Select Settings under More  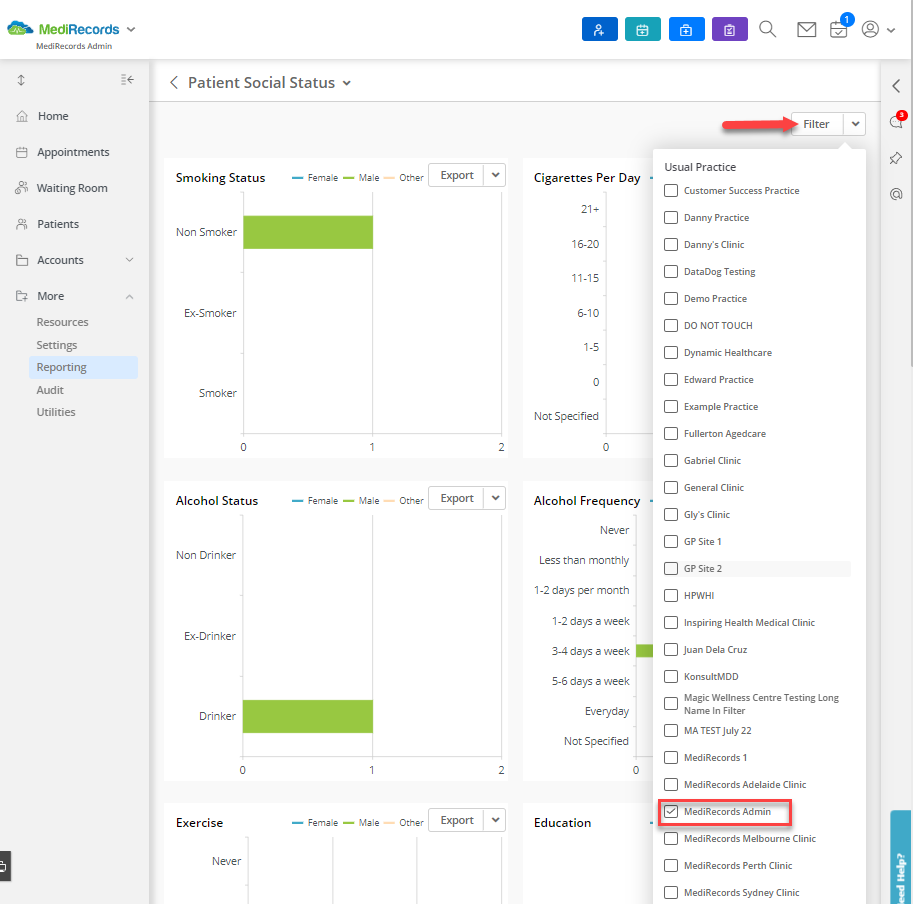(x=56, y=345)
